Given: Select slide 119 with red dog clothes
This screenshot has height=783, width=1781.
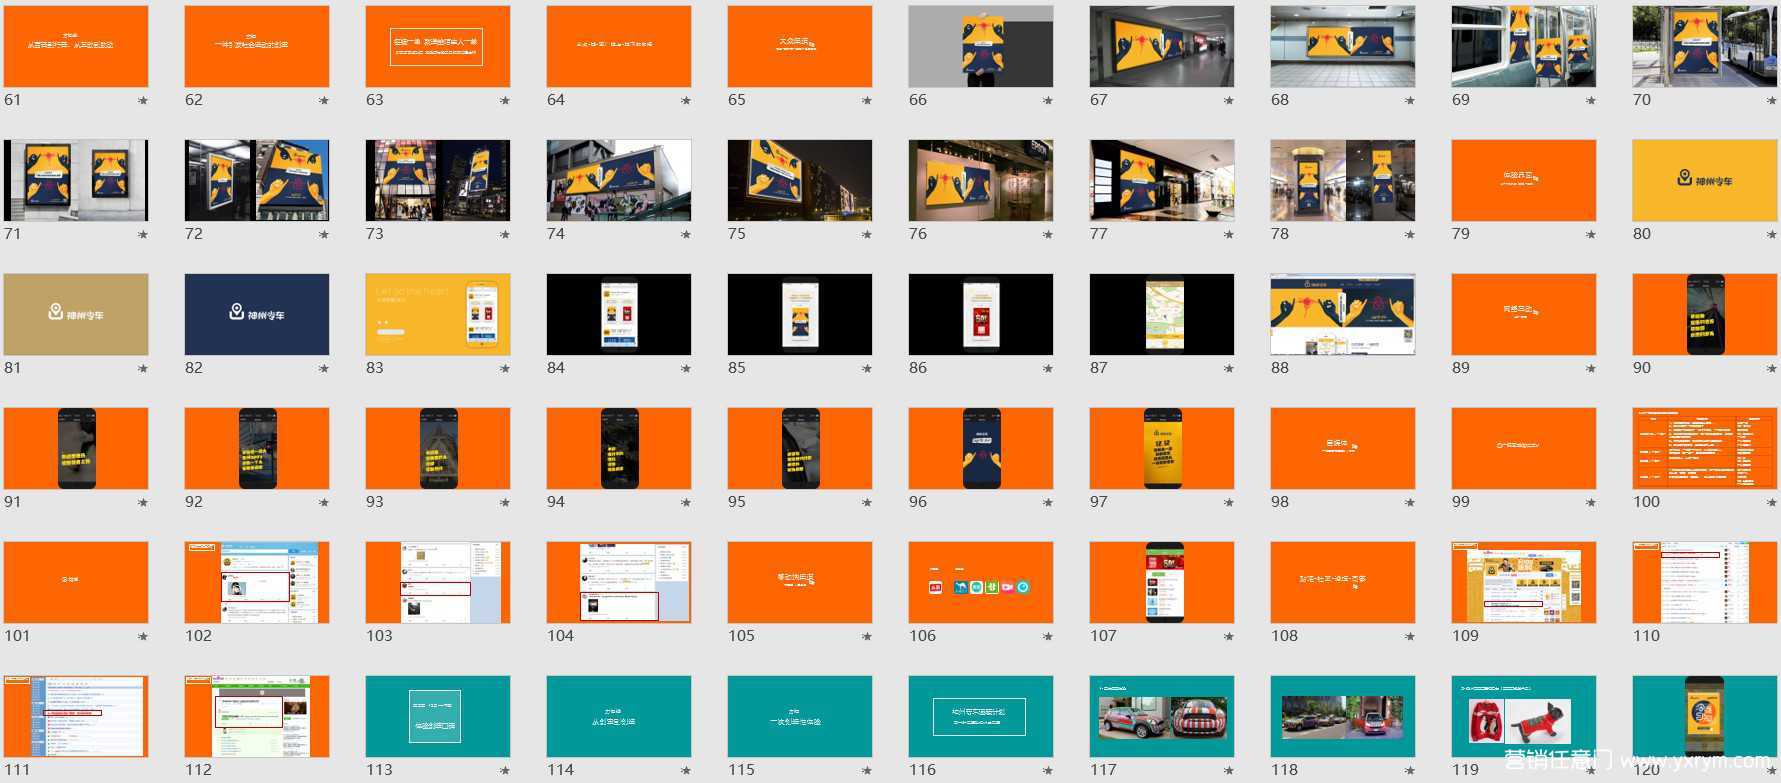Looking at the screenshot, I should click(x=1523, y=716).
